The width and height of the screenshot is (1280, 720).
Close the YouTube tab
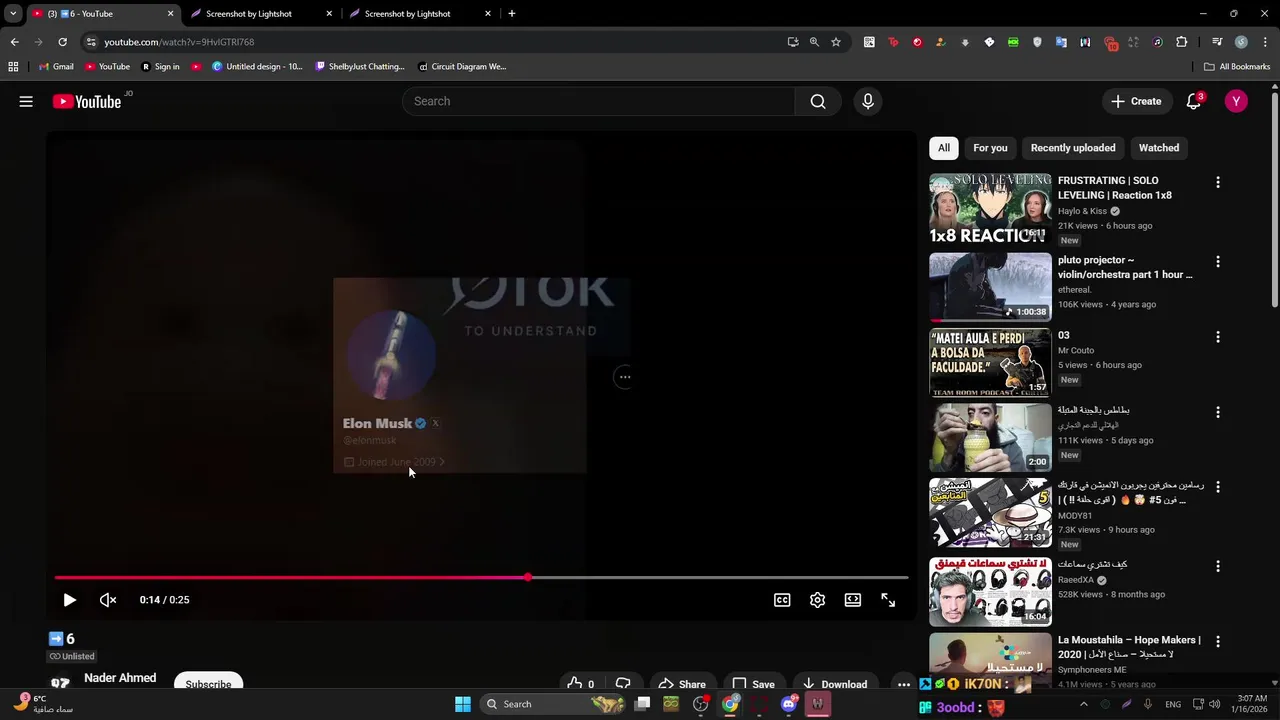(170, 14)
